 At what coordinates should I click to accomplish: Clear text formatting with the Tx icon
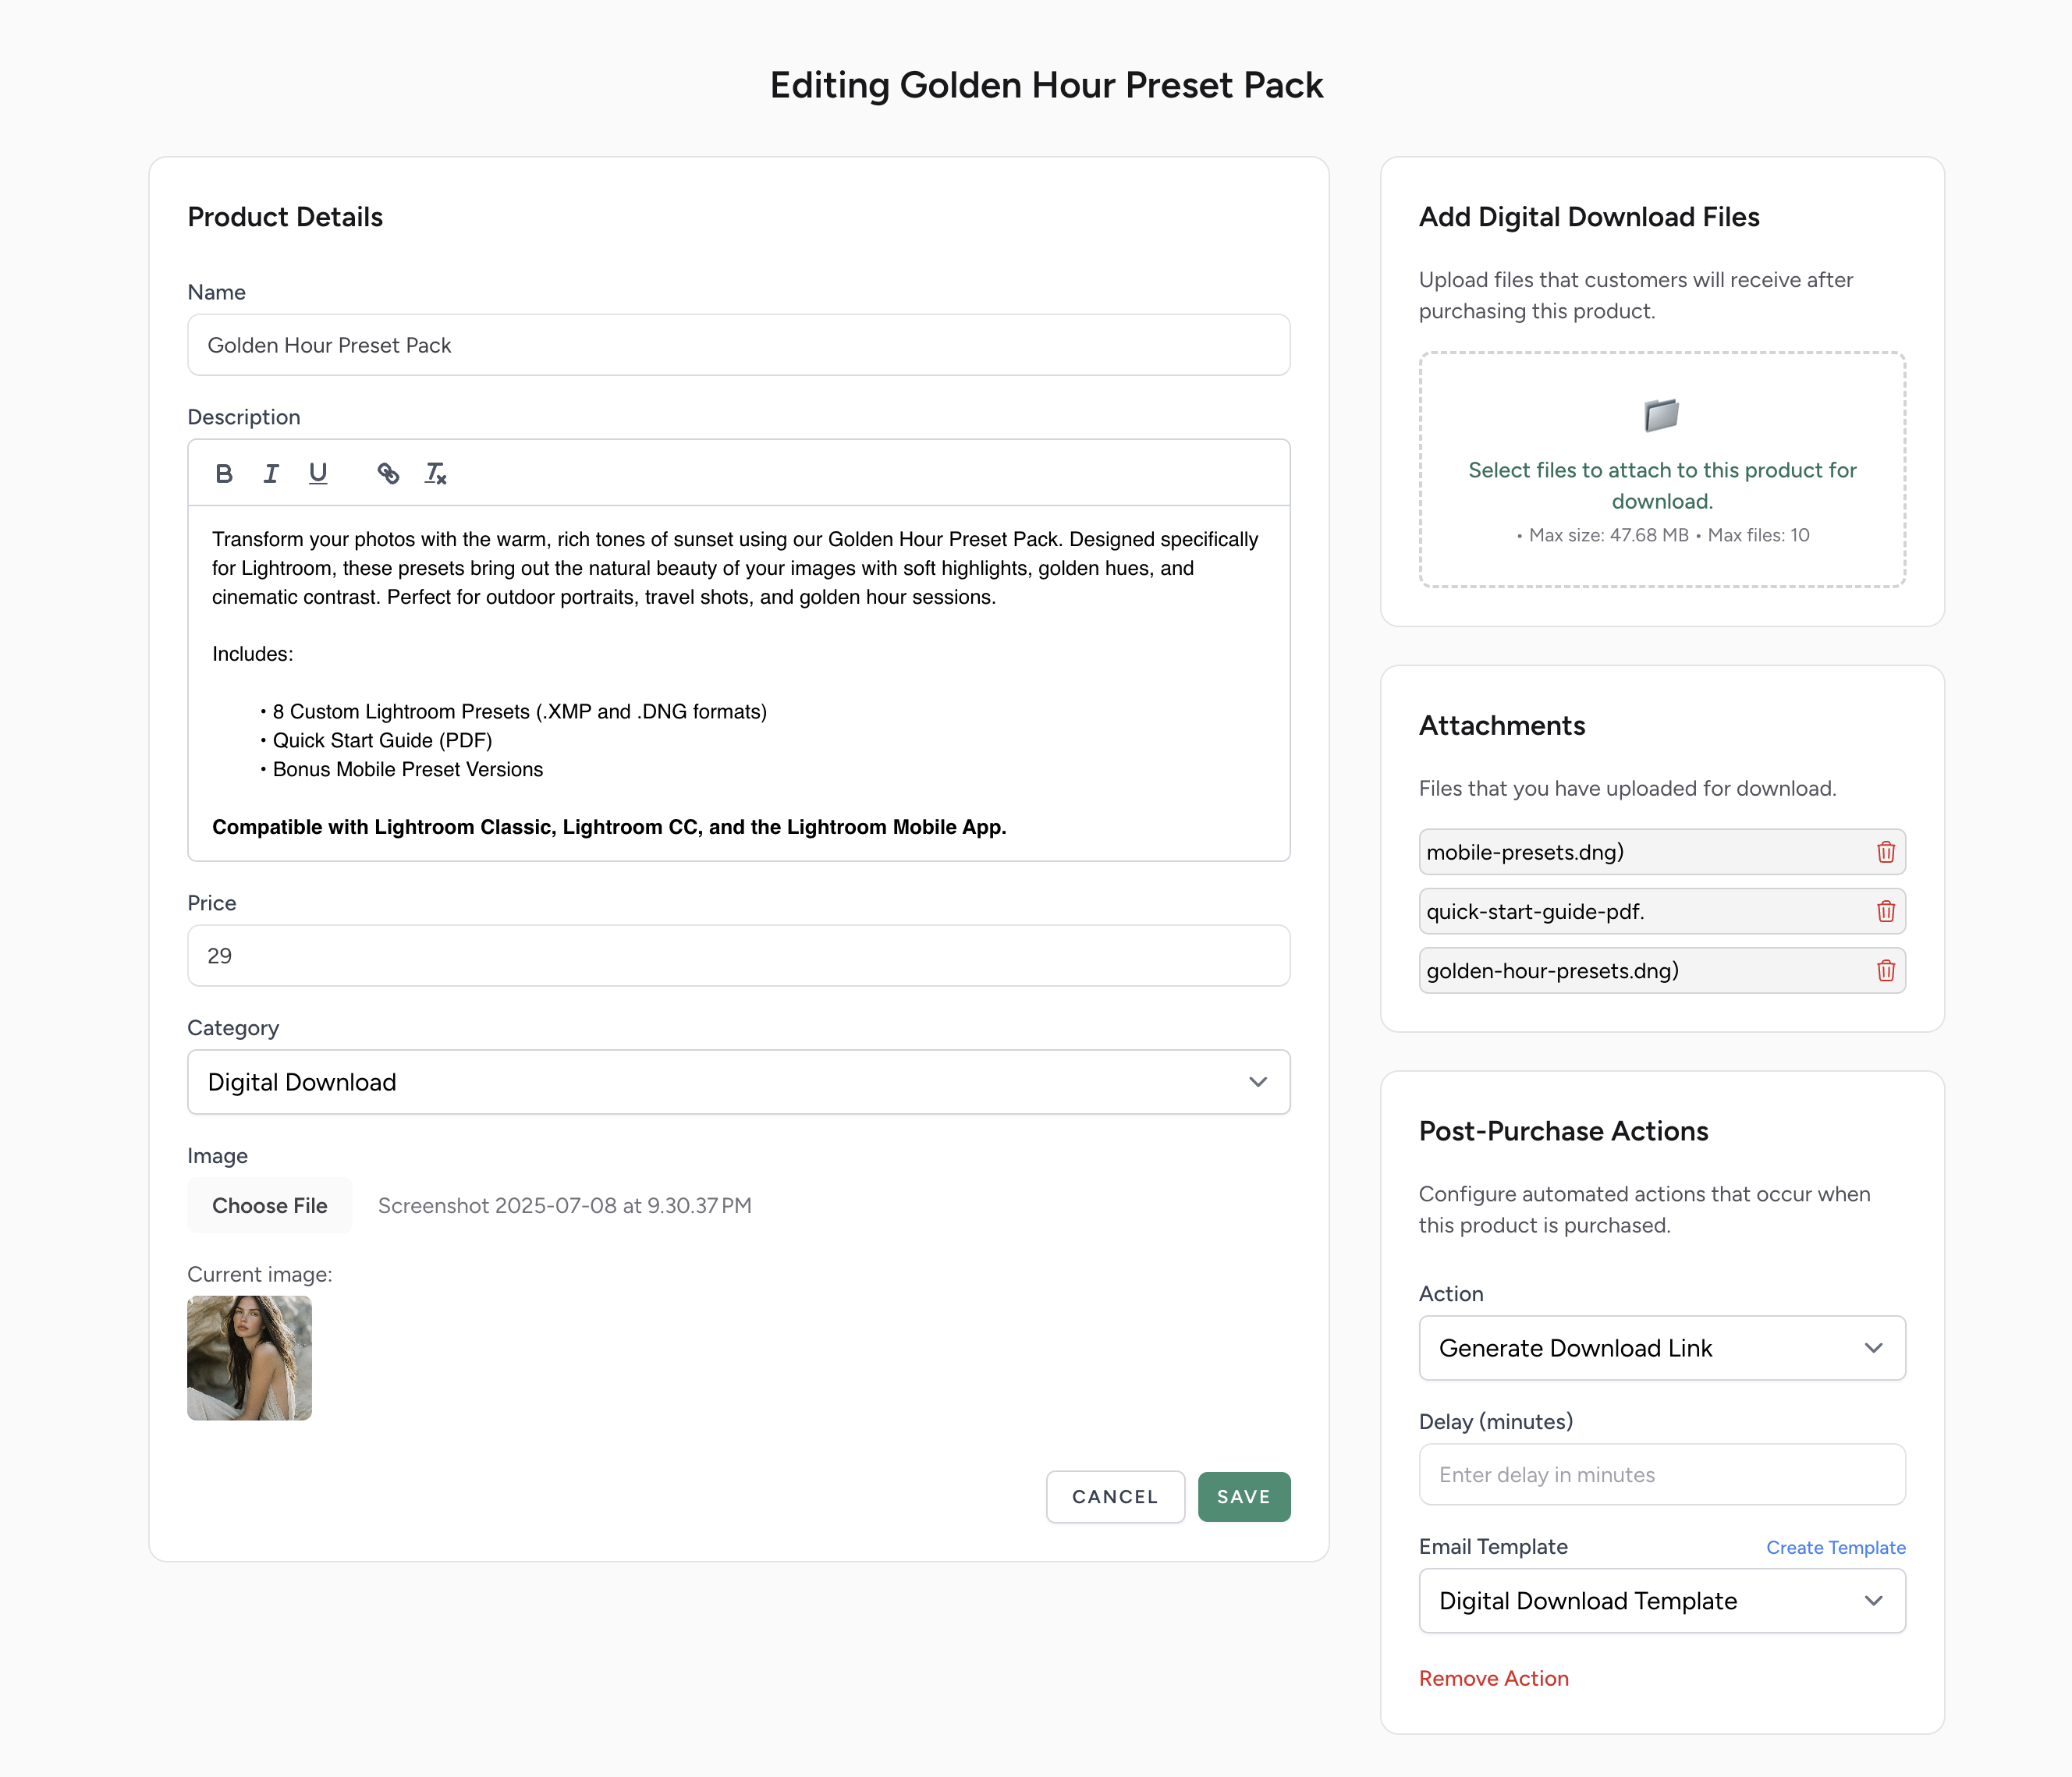coord(435,473)
